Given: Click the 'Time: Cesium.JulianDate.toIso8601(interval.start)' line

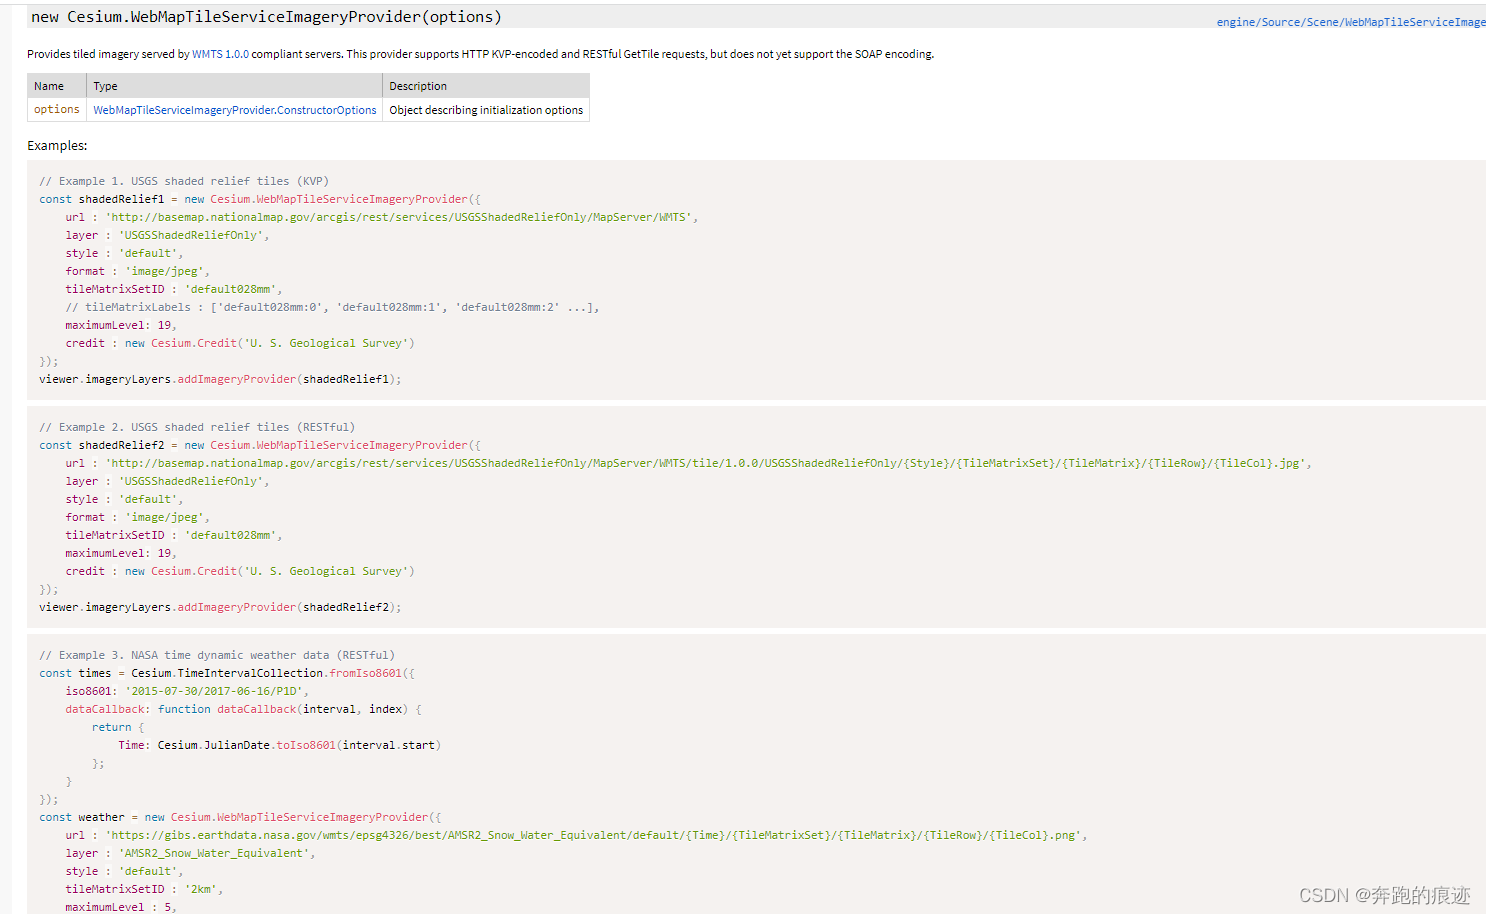Looking at the screenshot, I should coord(279,745).
